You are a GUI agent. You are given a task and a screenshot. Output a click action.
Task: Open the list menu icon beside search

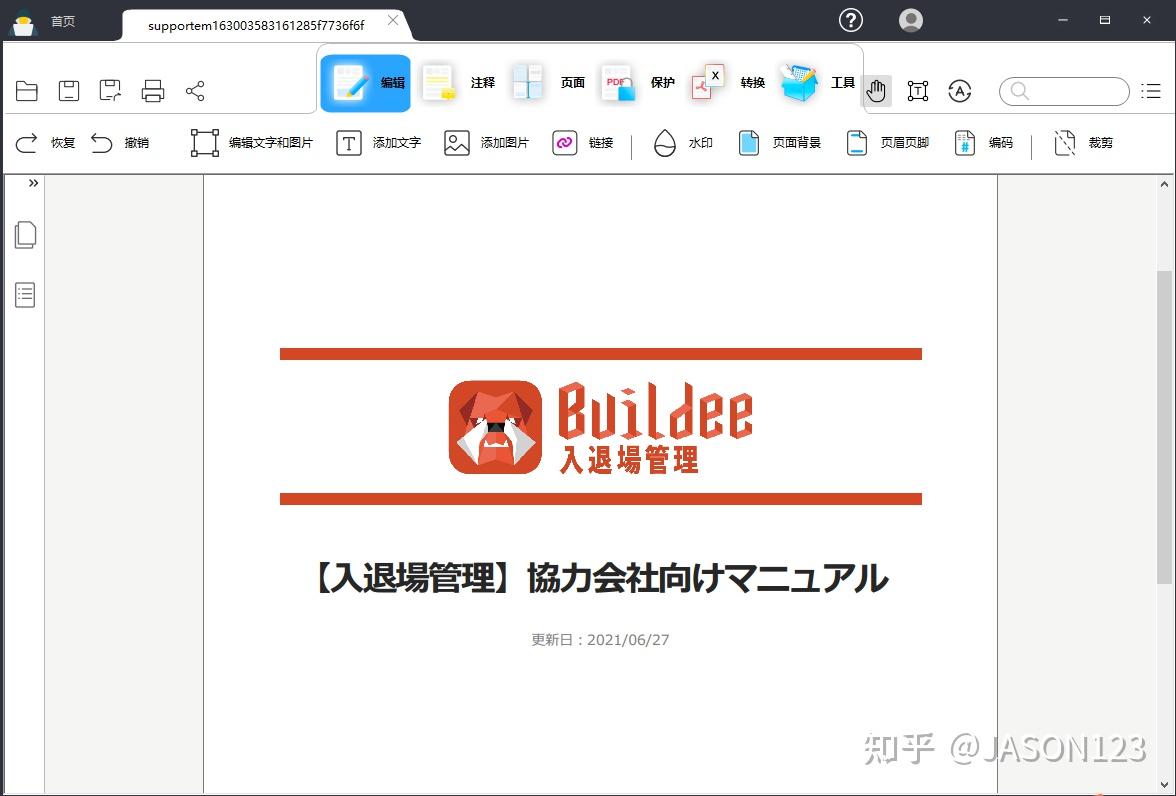tap(1151, 92)
